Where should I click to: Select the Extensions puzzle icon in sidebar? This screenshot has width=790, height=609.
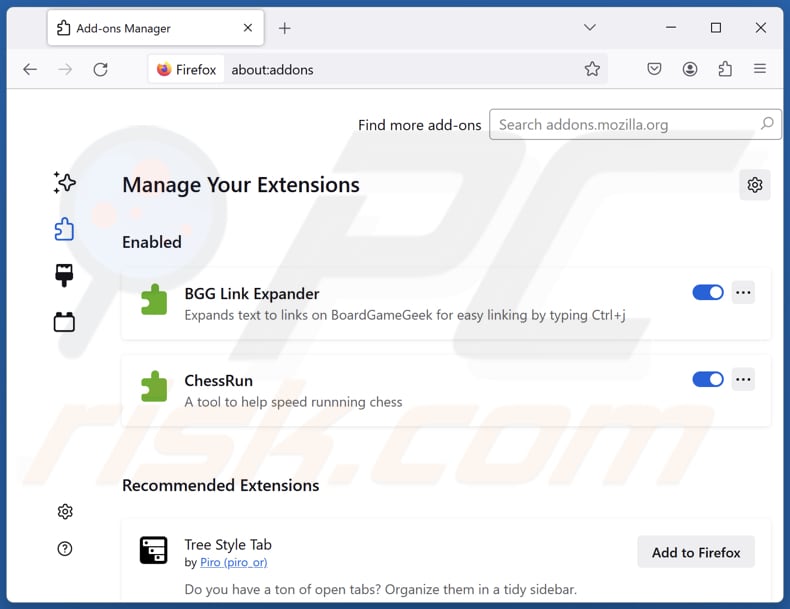pos(65,229)
